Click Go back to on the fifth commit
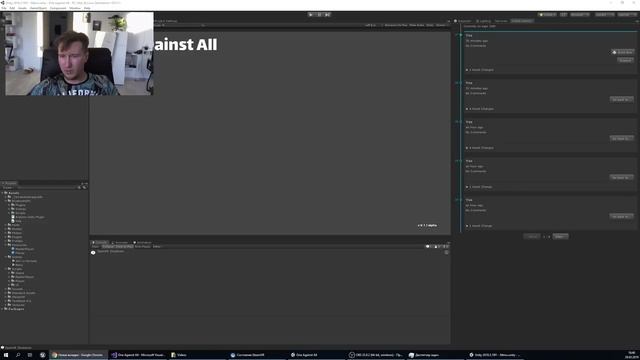This screenshot has height=360, width=640. [622, 216]
